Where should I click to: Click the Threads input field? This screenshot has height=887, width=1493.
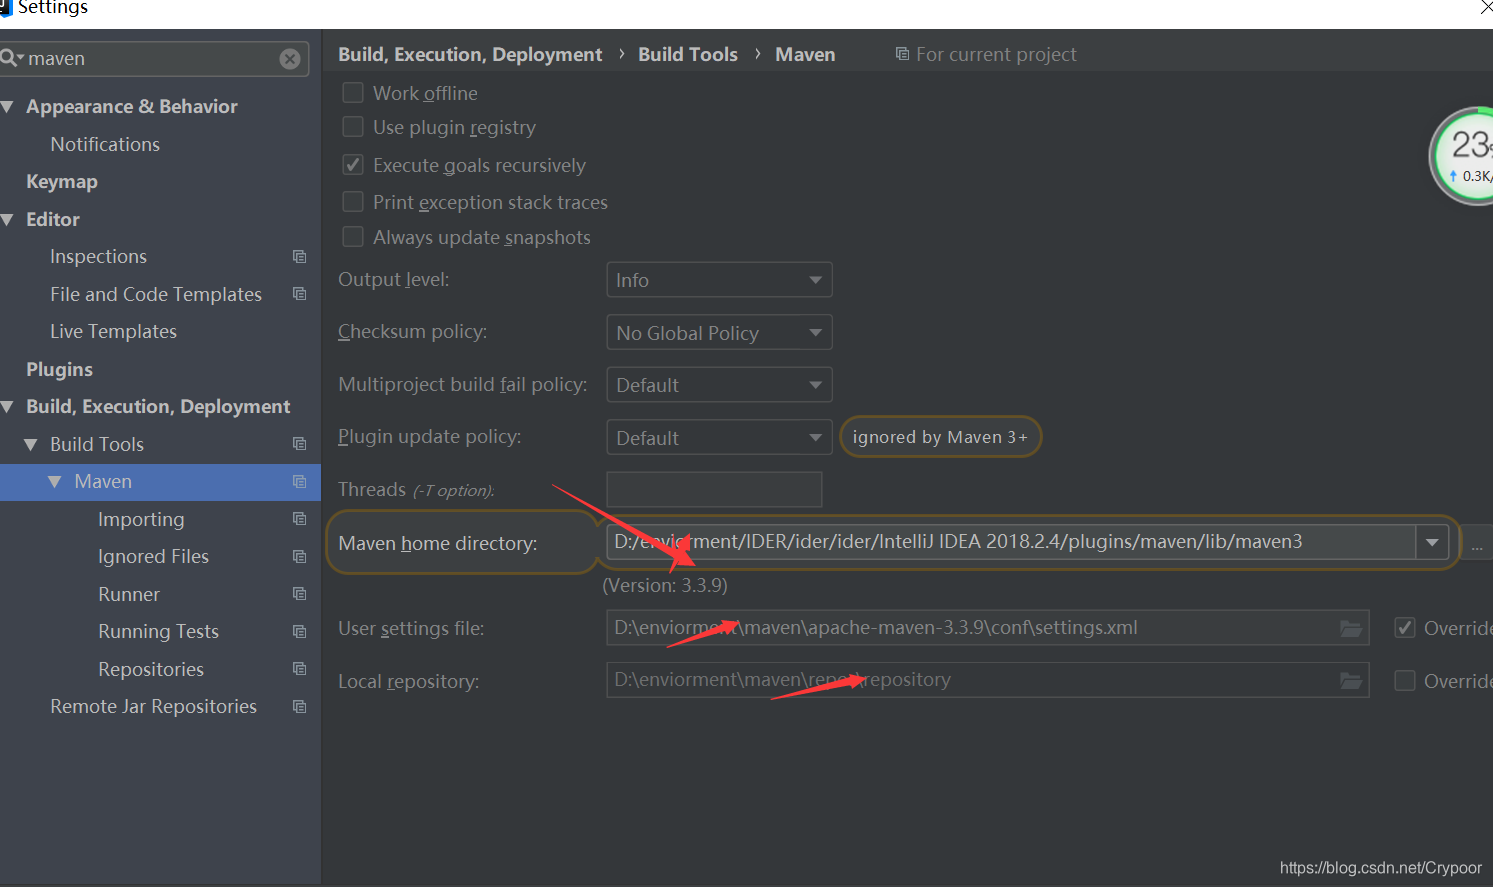(x=714, y=490)
